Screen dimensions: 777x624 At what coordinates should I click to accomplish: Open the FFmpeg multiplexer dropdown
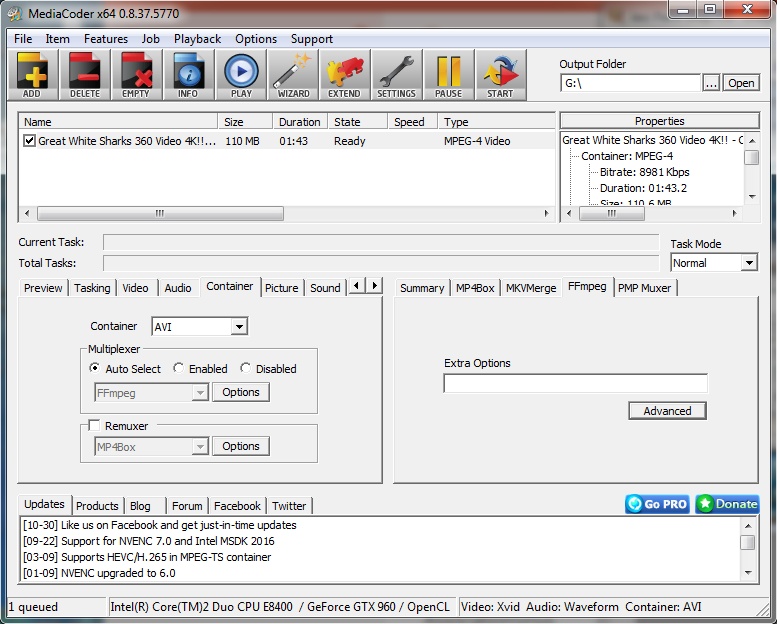click(200, 393)
